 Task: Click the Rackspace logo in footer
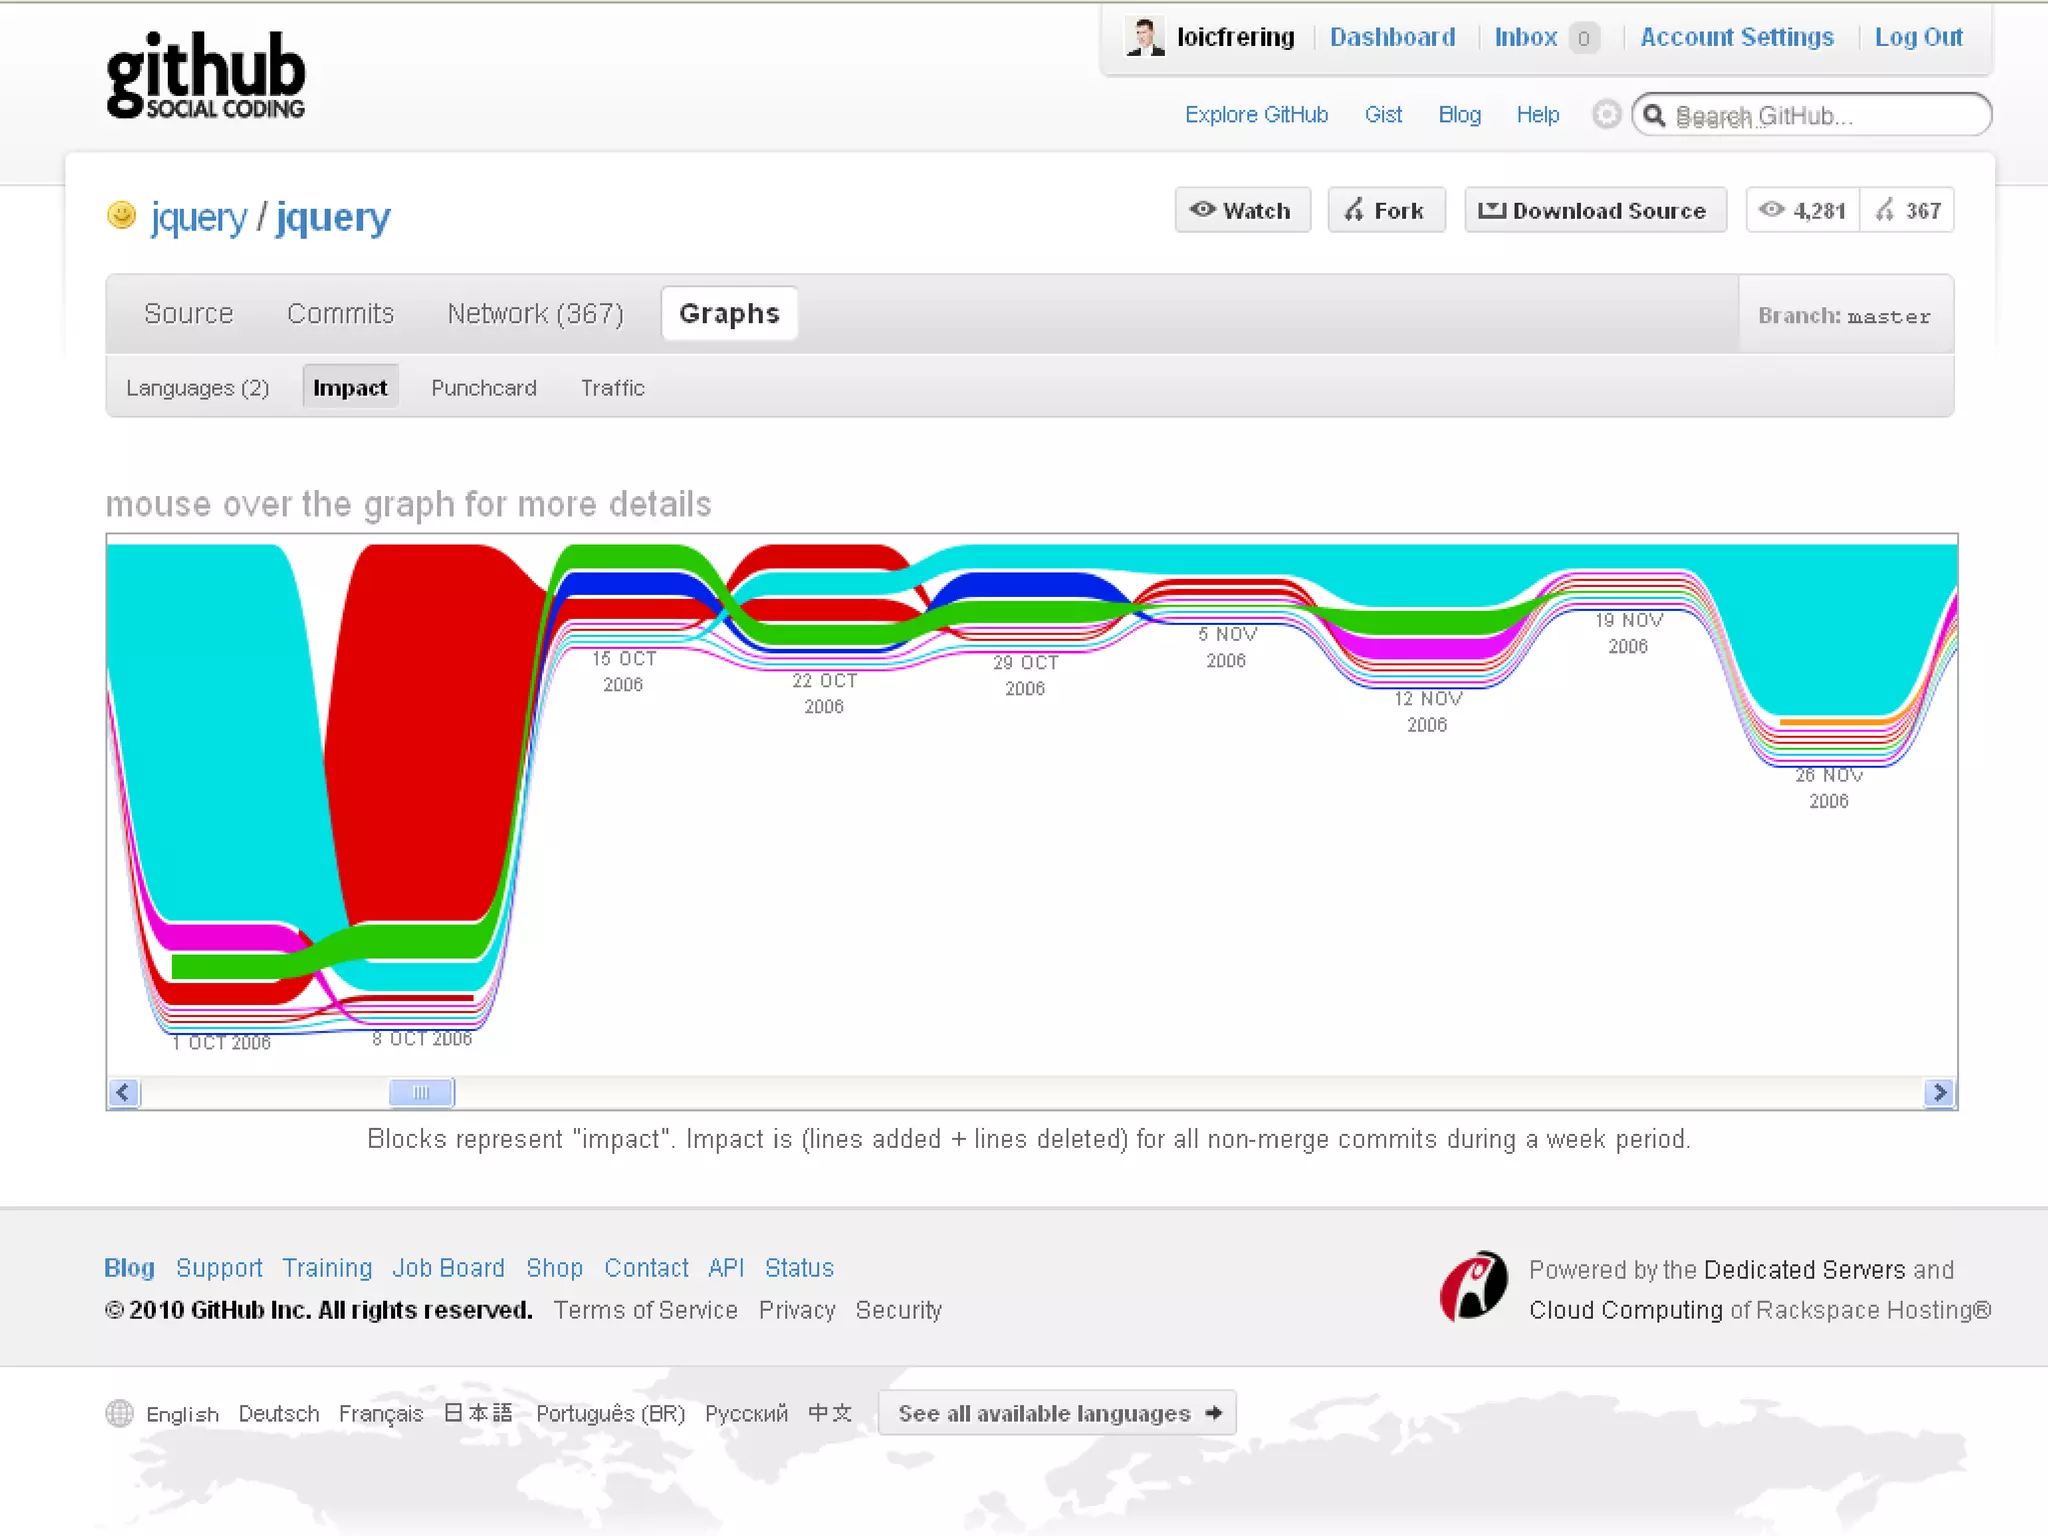(x=1472, y=1287)
